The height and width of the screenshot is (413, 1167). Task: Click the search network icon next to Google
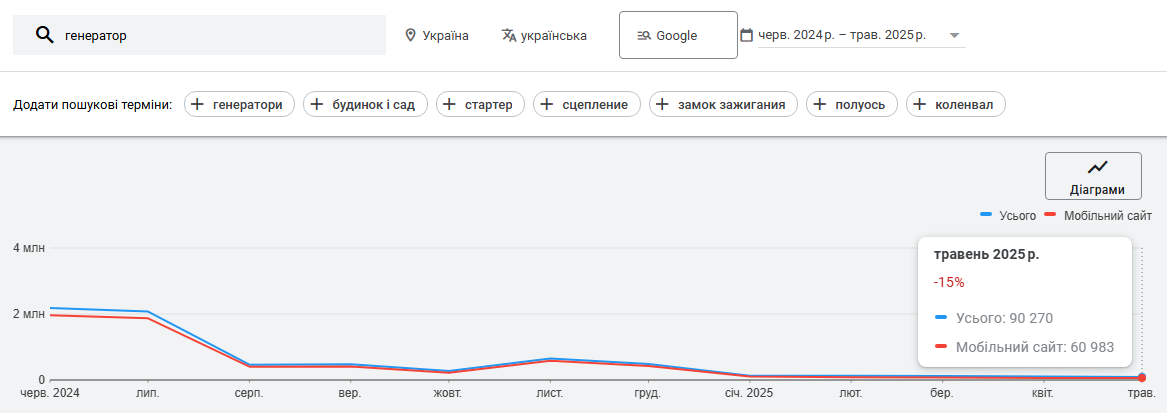[x=645, y=35]
